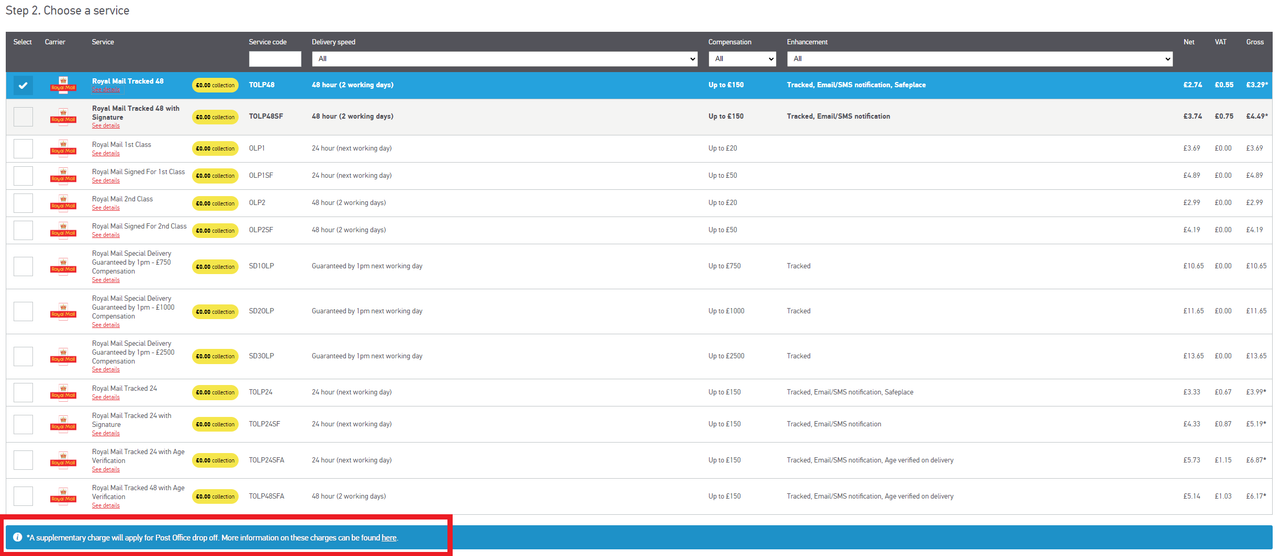
Task: Click Royal Mail logo for TOLP24SF row
Action: [x=63, y=424]
